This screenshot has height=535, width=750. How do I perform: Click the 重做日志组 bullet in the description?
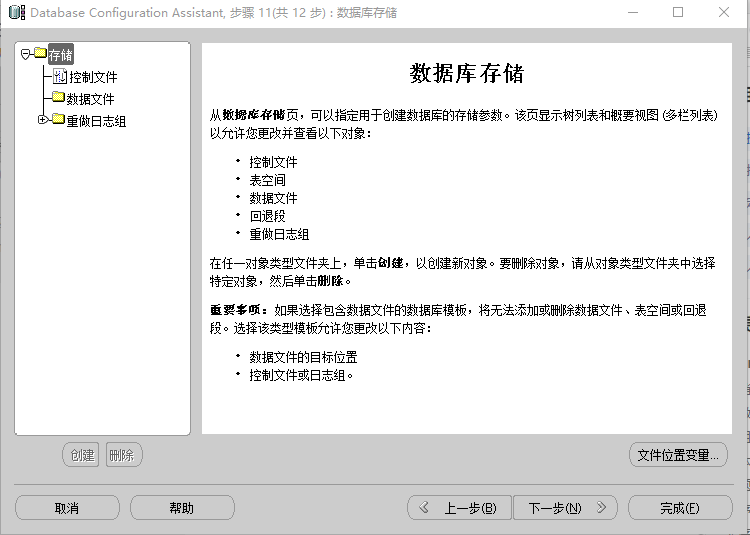(279, 234)
